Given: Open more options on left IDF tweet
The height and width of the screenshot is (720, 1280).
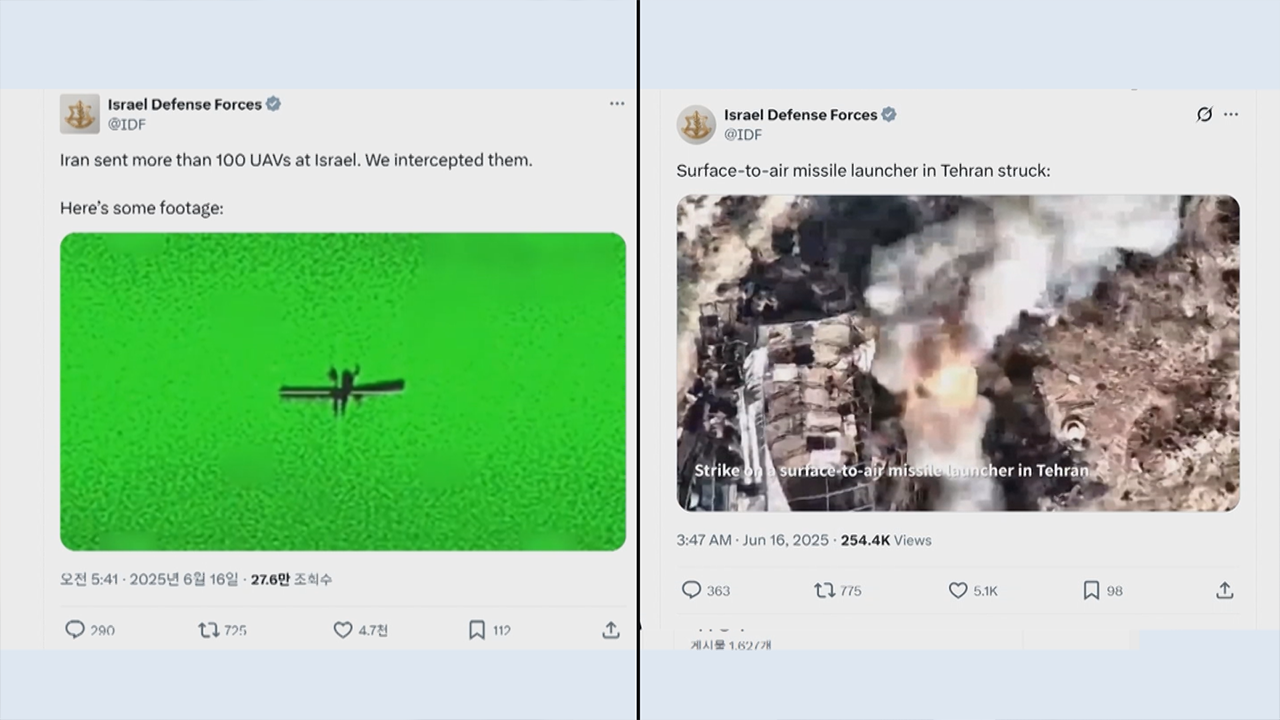Looking at the screenshot, I should [x=617, y=103].
